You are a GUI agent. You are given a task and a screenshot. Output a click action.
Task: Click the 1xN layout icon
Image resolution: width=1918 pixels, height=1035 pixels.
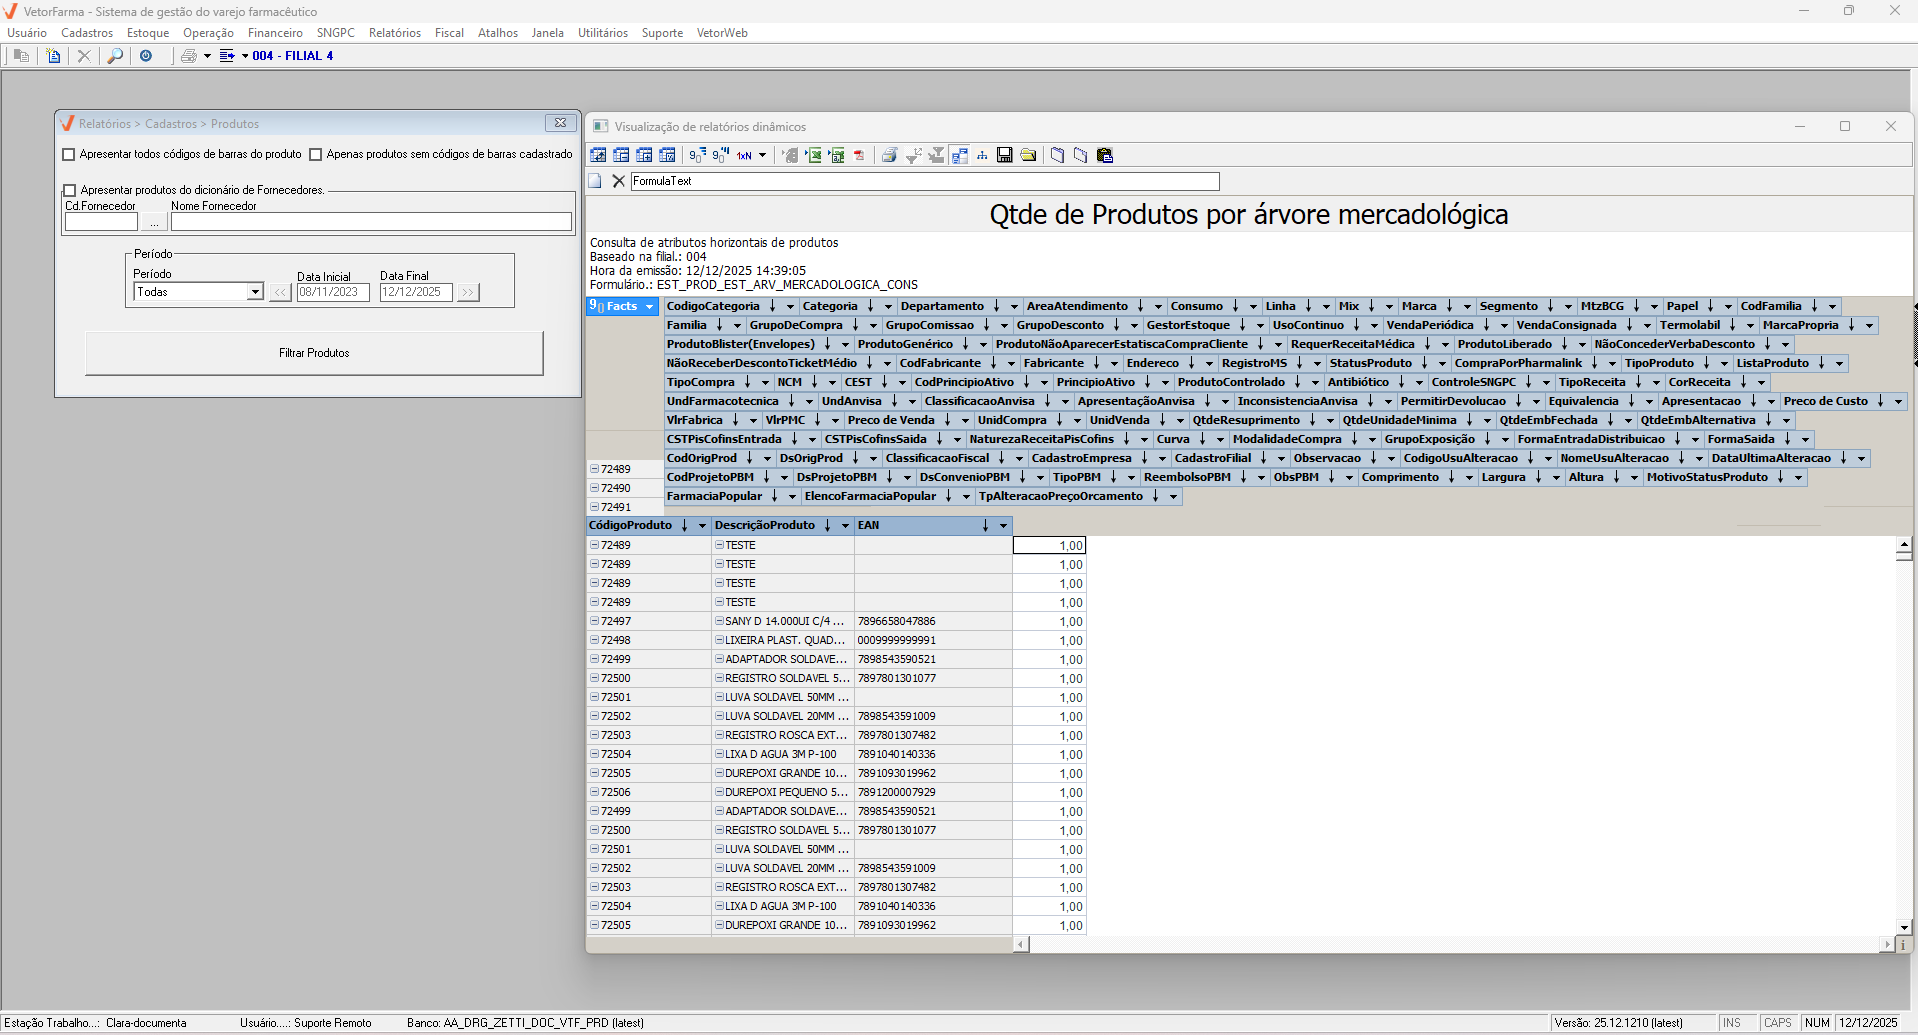pos(745,155)
